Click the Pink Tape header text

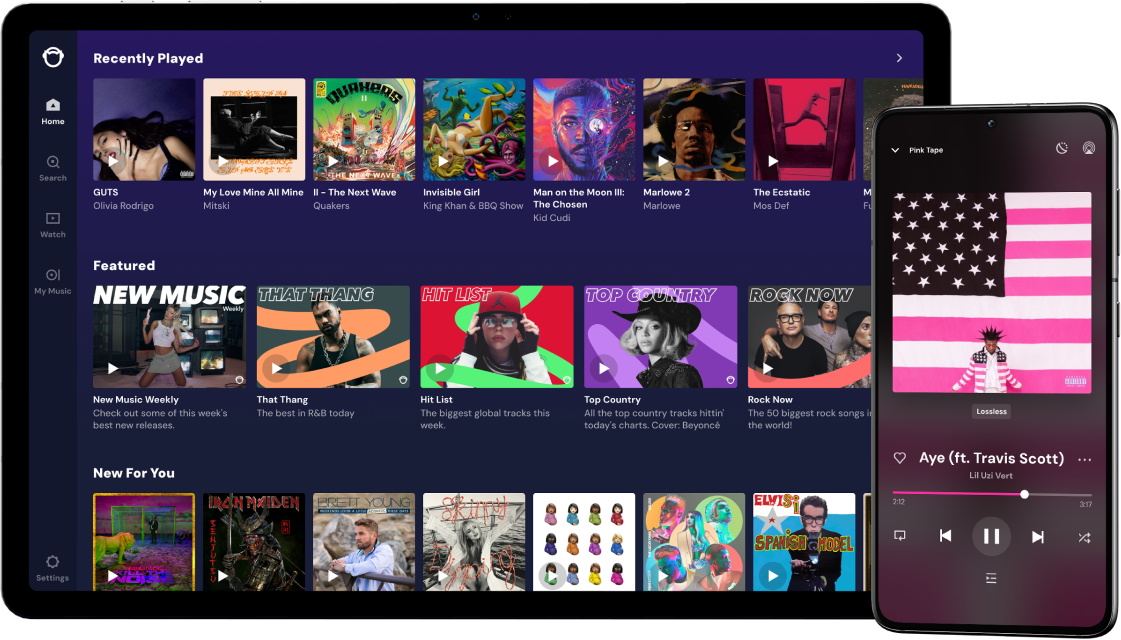click(926, 150)
